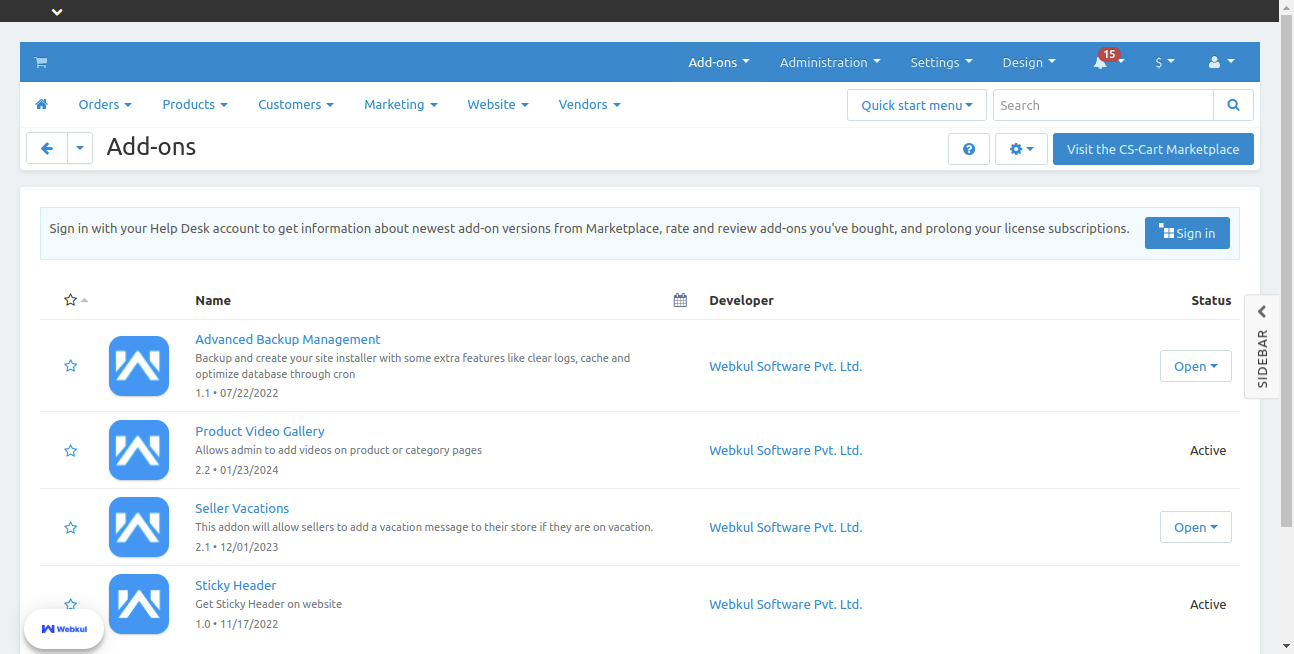
Task: Click Webkul developer link for Advanced Backup
Action: pyautogui.click(x=786, y=366)
